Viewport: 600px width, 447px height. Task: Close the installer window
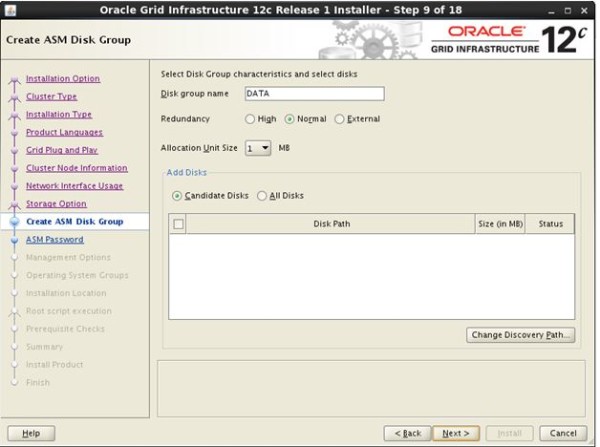tap(584, 11)
